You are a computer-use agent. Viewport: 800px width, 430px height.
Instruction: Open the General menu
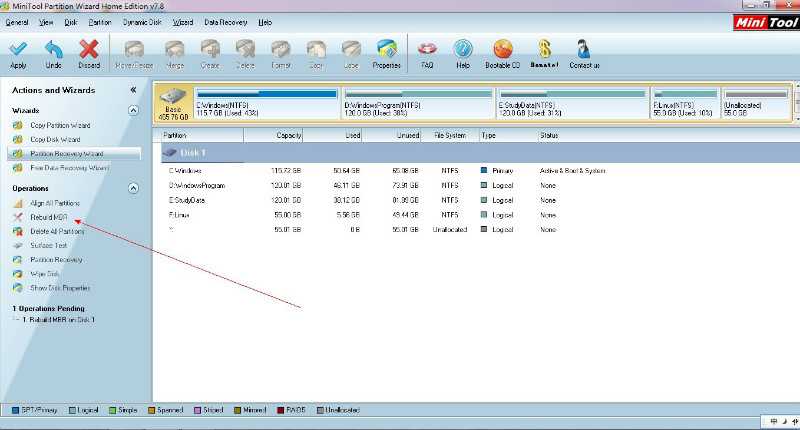(17, 22)
